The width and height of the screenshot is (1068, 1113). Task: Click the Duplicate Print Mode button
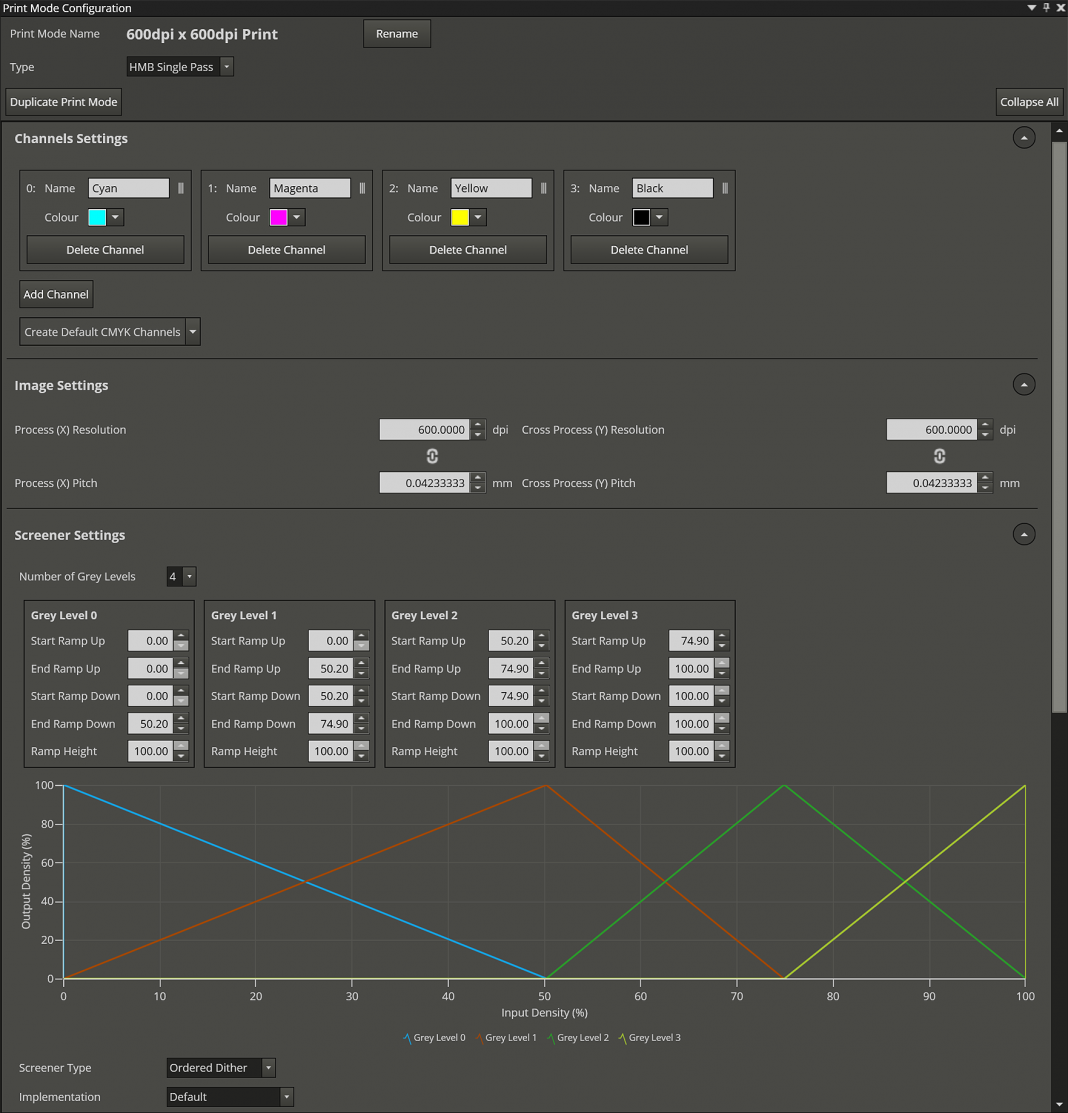pos(63,101)
